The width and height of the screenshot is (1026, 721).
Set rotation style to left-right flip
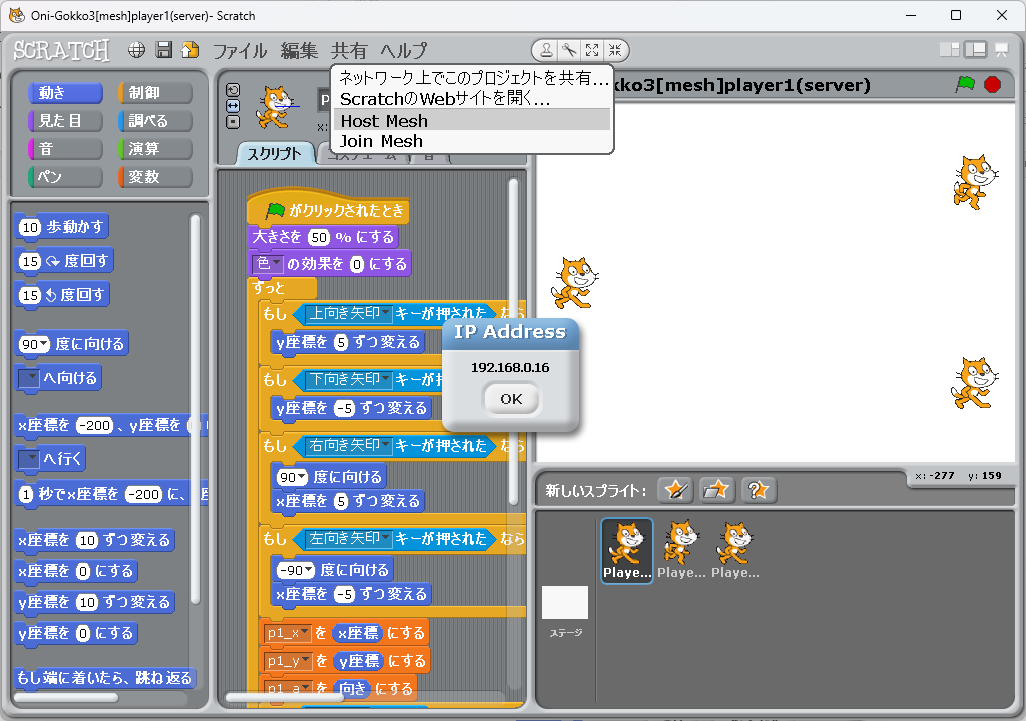pyautogui.click(x=233, y=105)
